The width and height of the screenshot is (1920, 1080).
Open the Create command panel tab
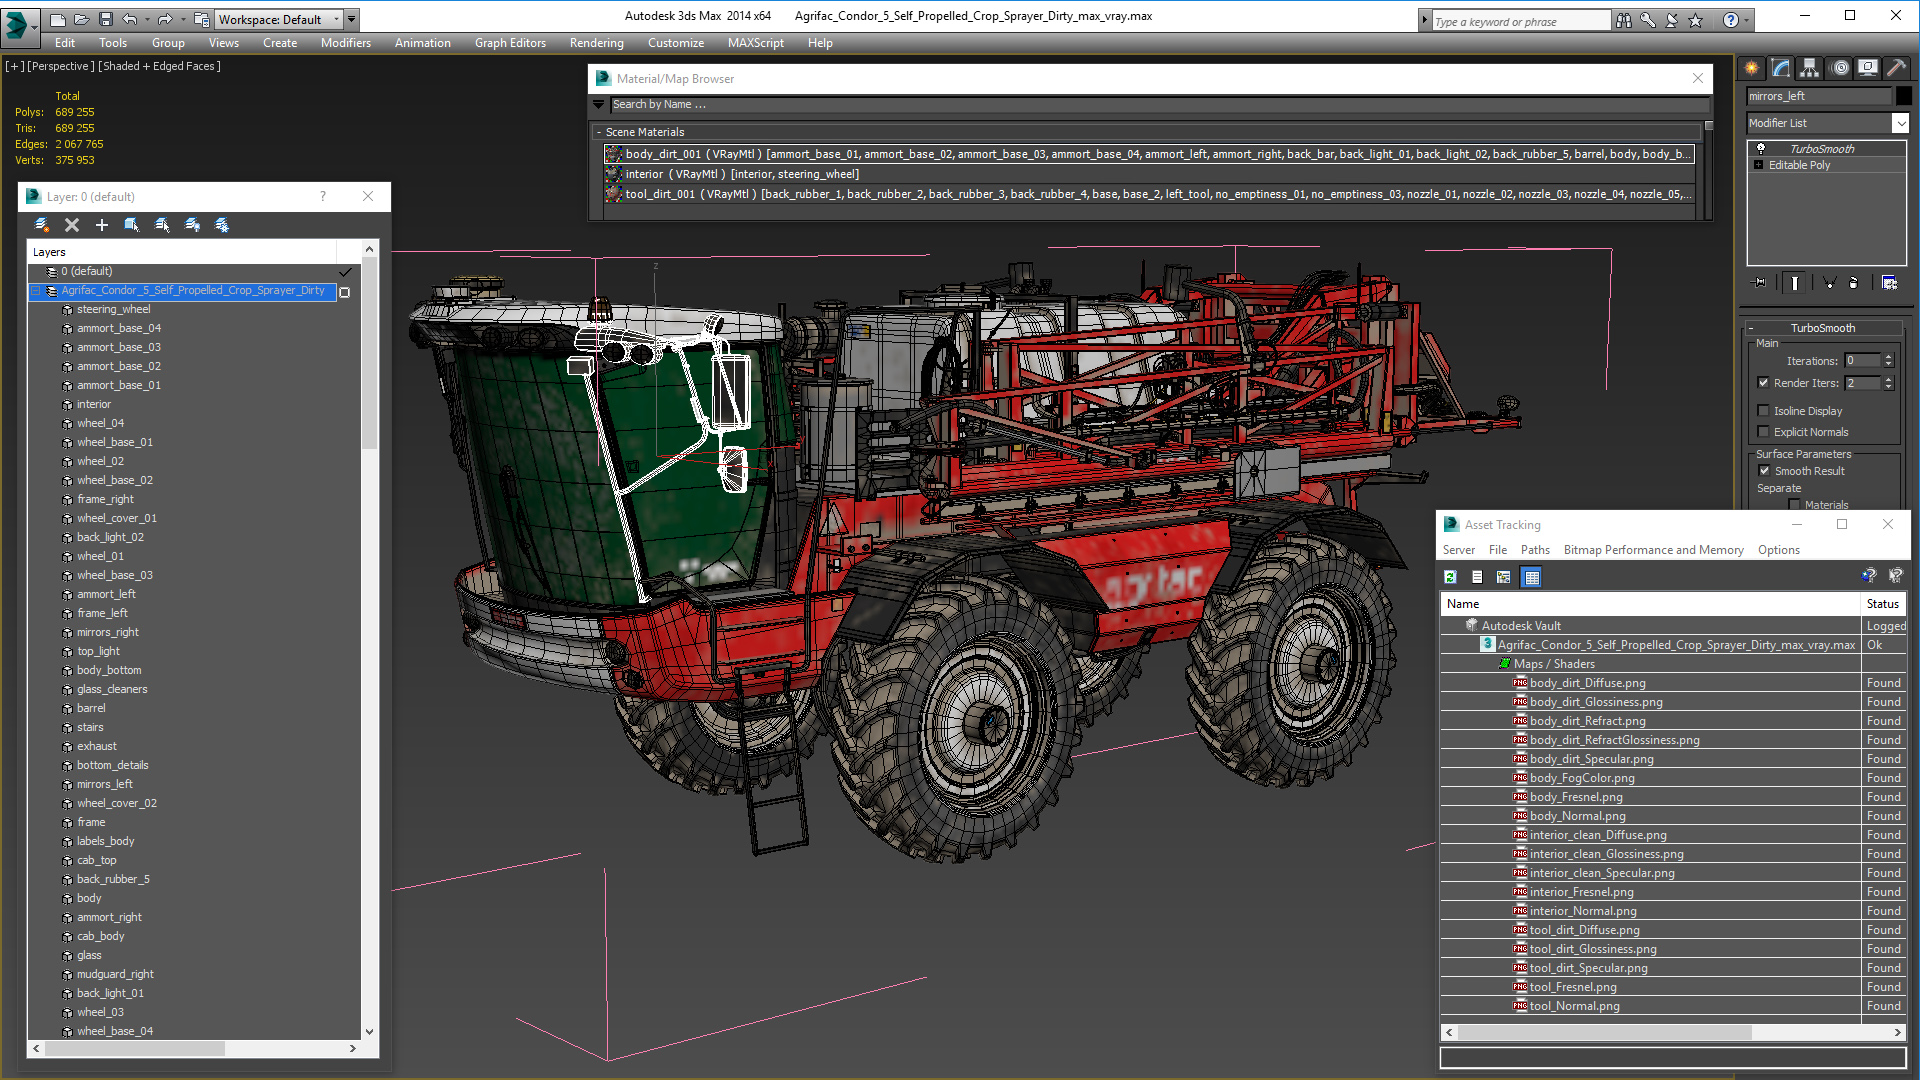point(1752,68)
